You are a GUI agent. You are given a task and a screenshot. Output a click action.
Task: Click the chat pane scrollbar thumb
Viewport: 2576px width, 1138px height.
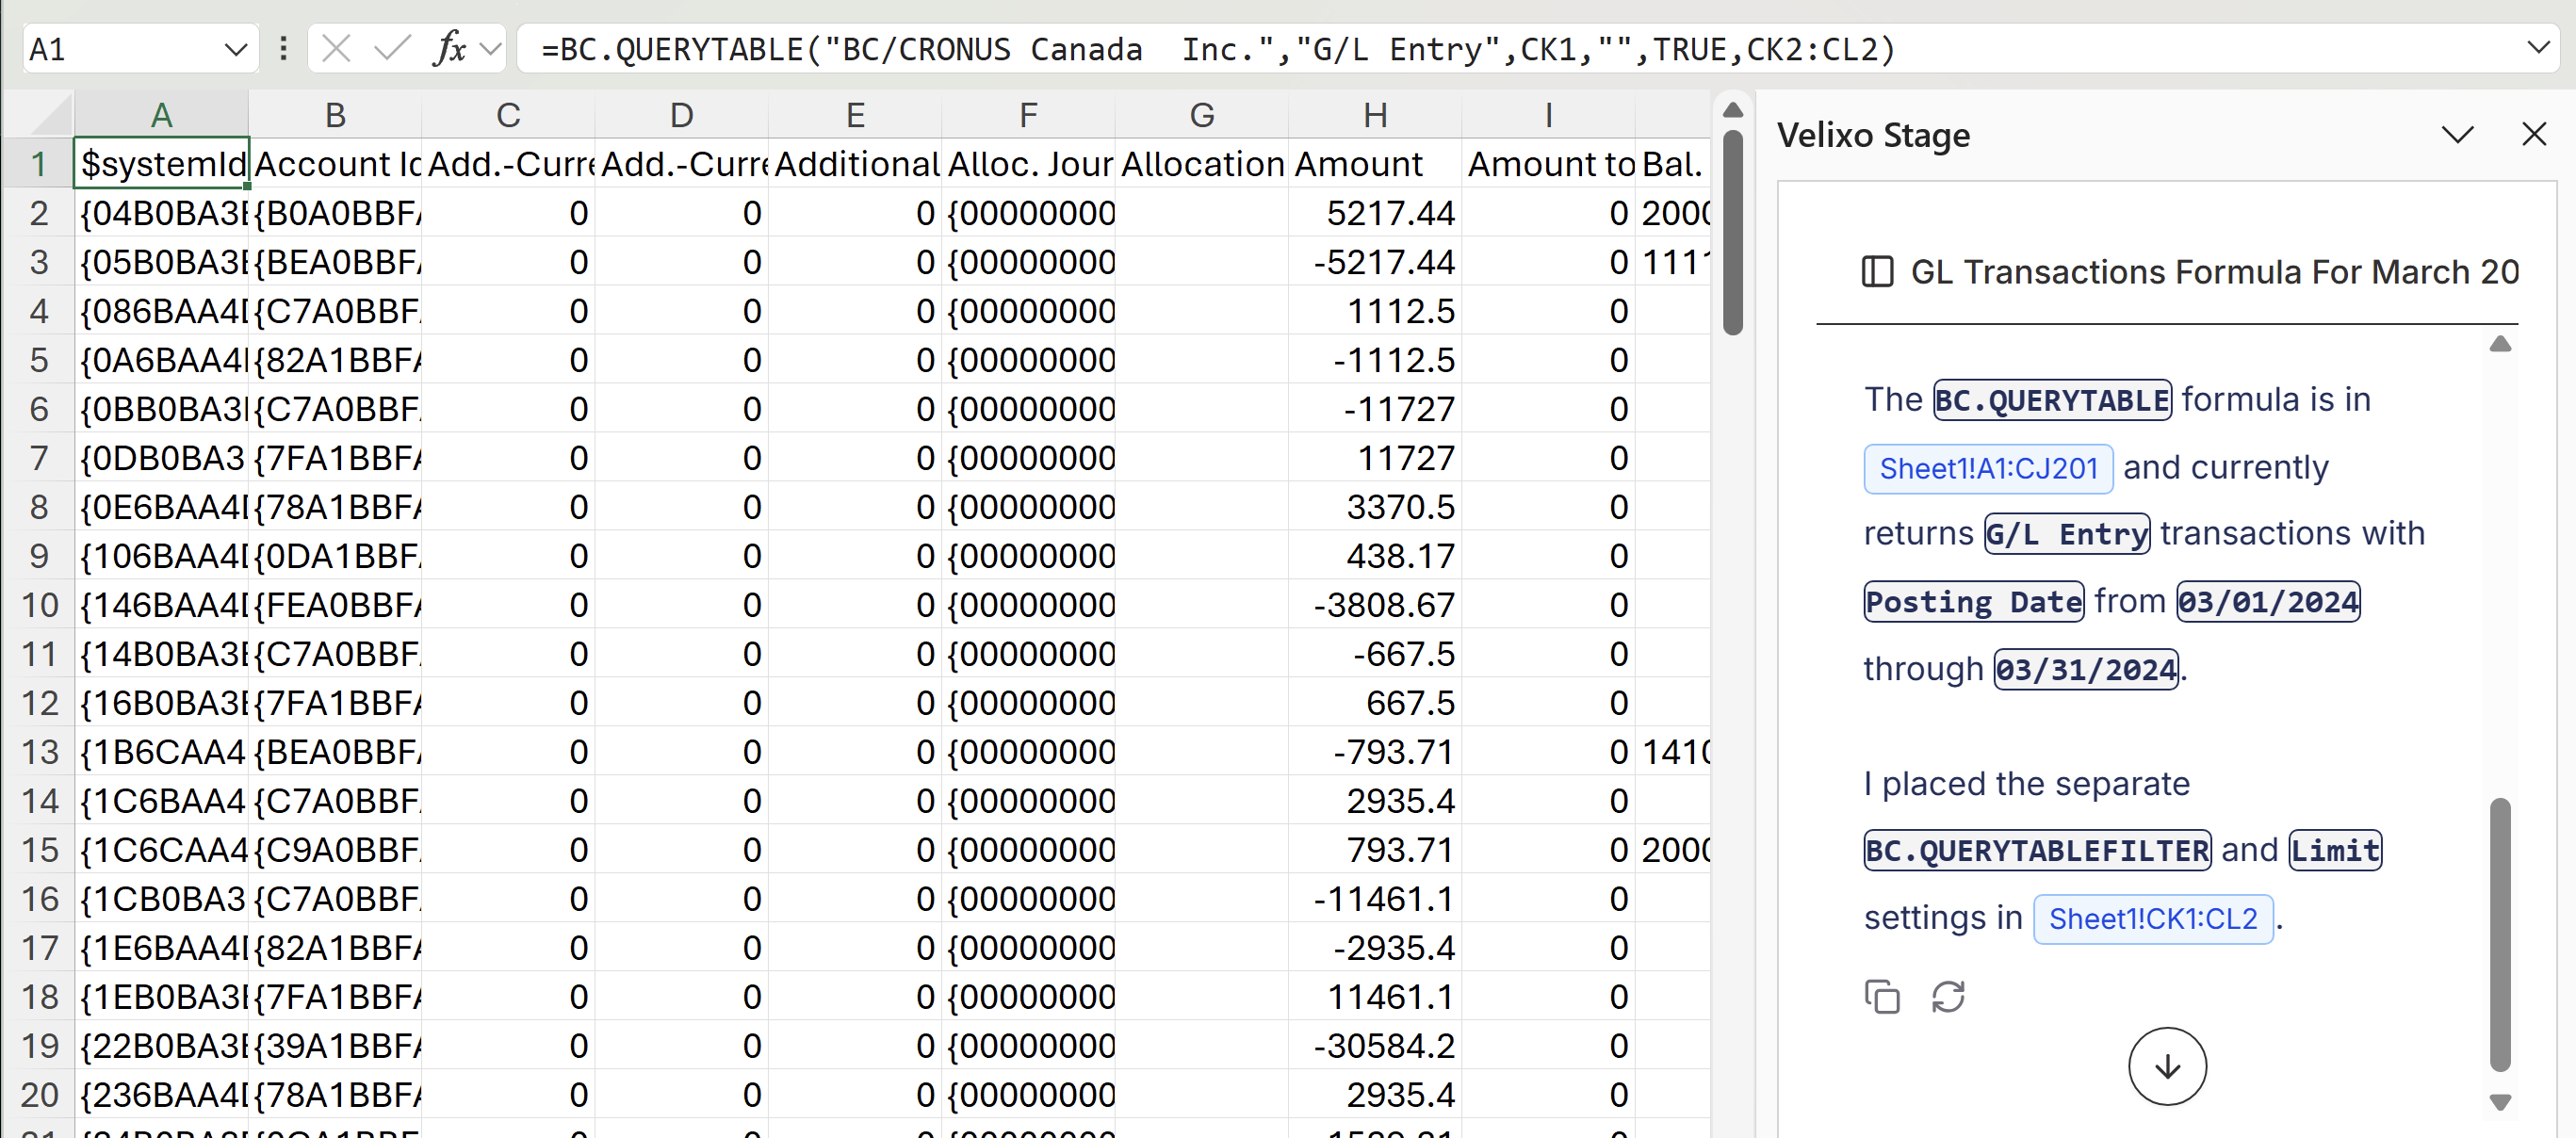click(2500, 935)
